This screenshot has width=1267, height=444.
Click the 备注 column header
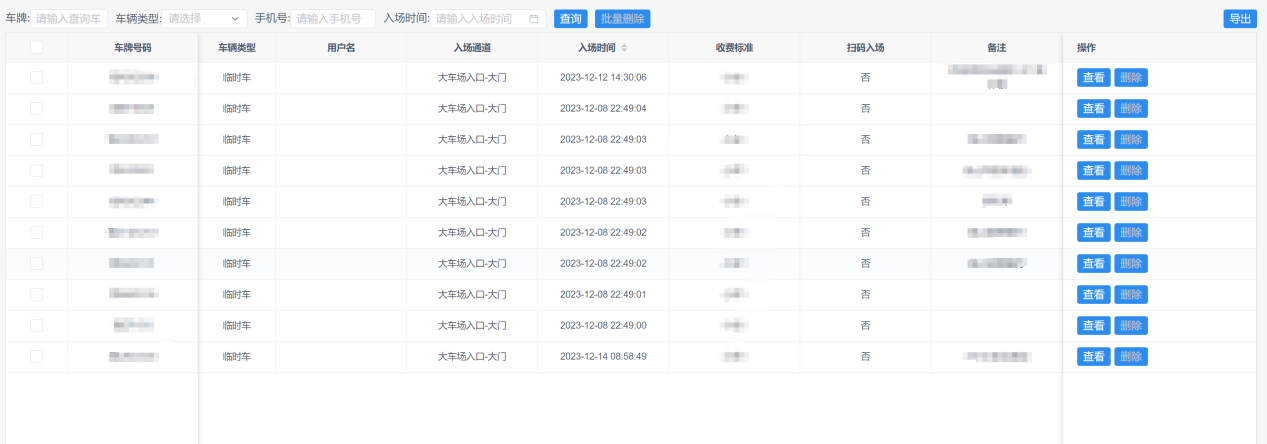(x=996, y=48)
